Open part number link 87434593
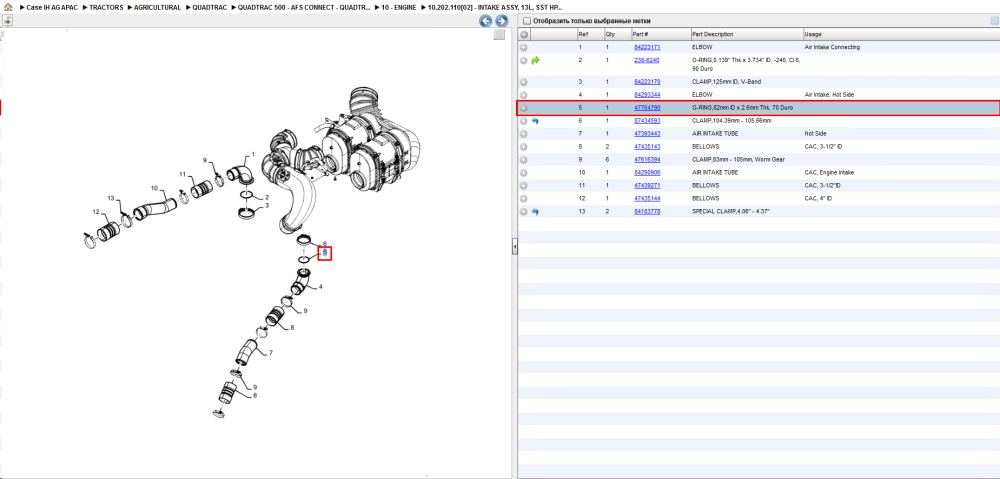Viewport: 1000px width, 479px height. (x=647, y=121)
